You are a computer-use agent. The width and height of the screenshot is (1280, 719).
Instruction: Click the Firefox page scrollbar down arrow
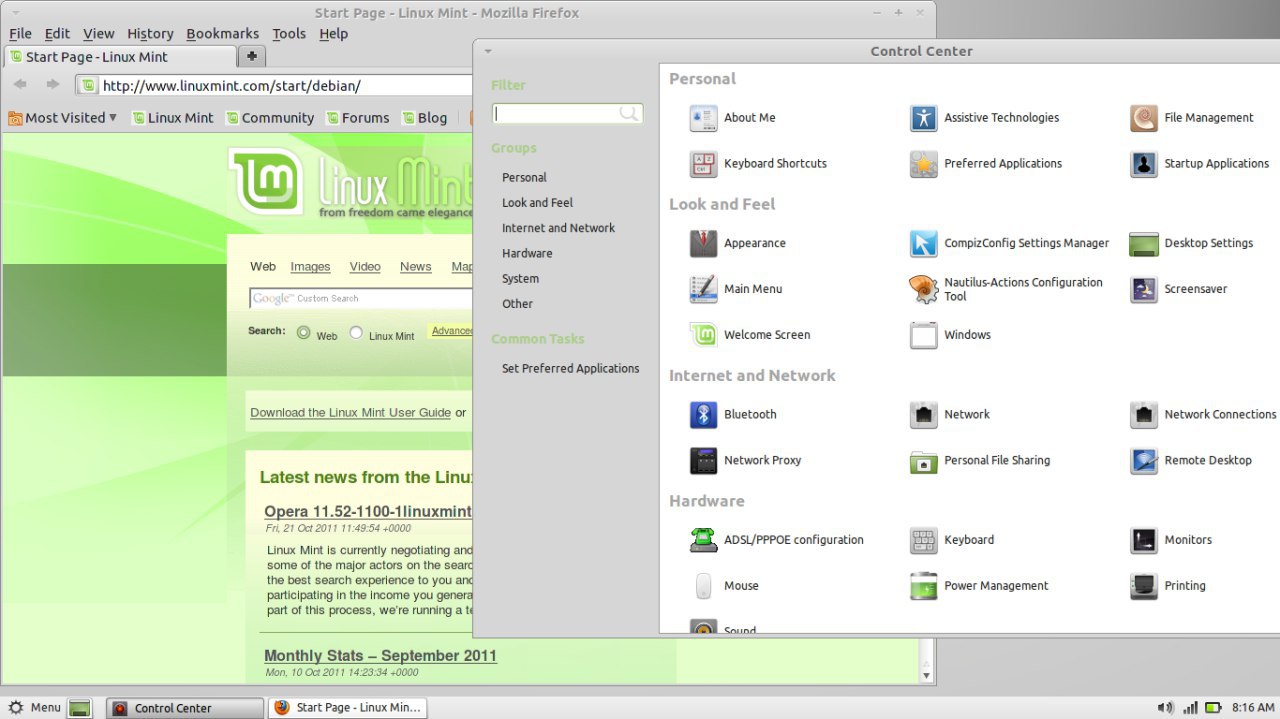point(927,676)
